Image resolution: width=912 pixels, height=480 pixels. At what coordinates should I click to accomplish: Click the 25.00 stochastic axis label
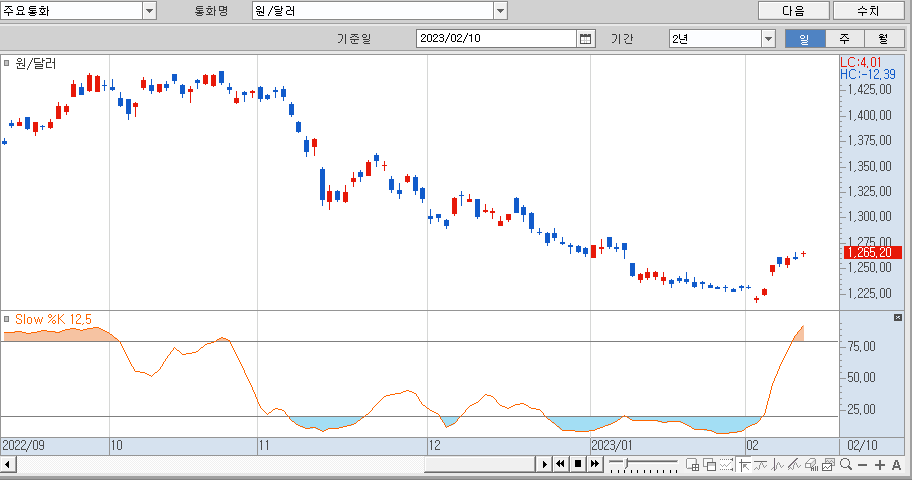[x=861, y=409]
